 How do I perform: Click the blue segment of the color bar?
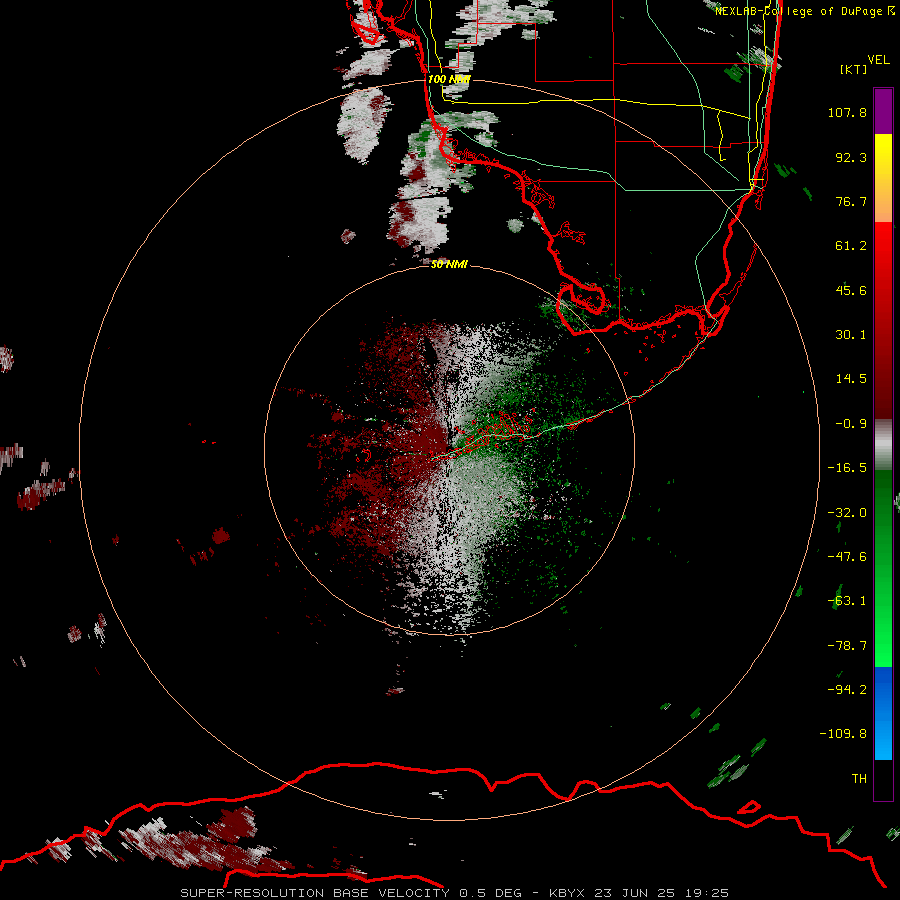[883, 713]
